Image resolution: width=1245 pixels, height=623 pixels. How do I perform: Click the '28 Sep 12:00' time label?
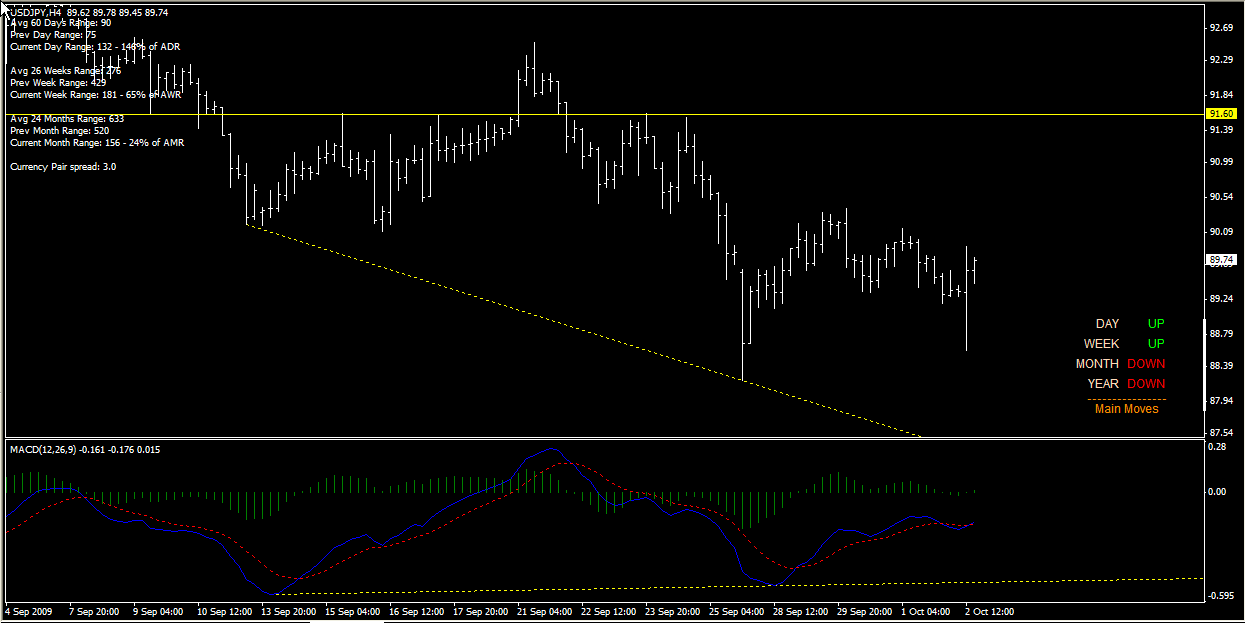pos(801,610)
